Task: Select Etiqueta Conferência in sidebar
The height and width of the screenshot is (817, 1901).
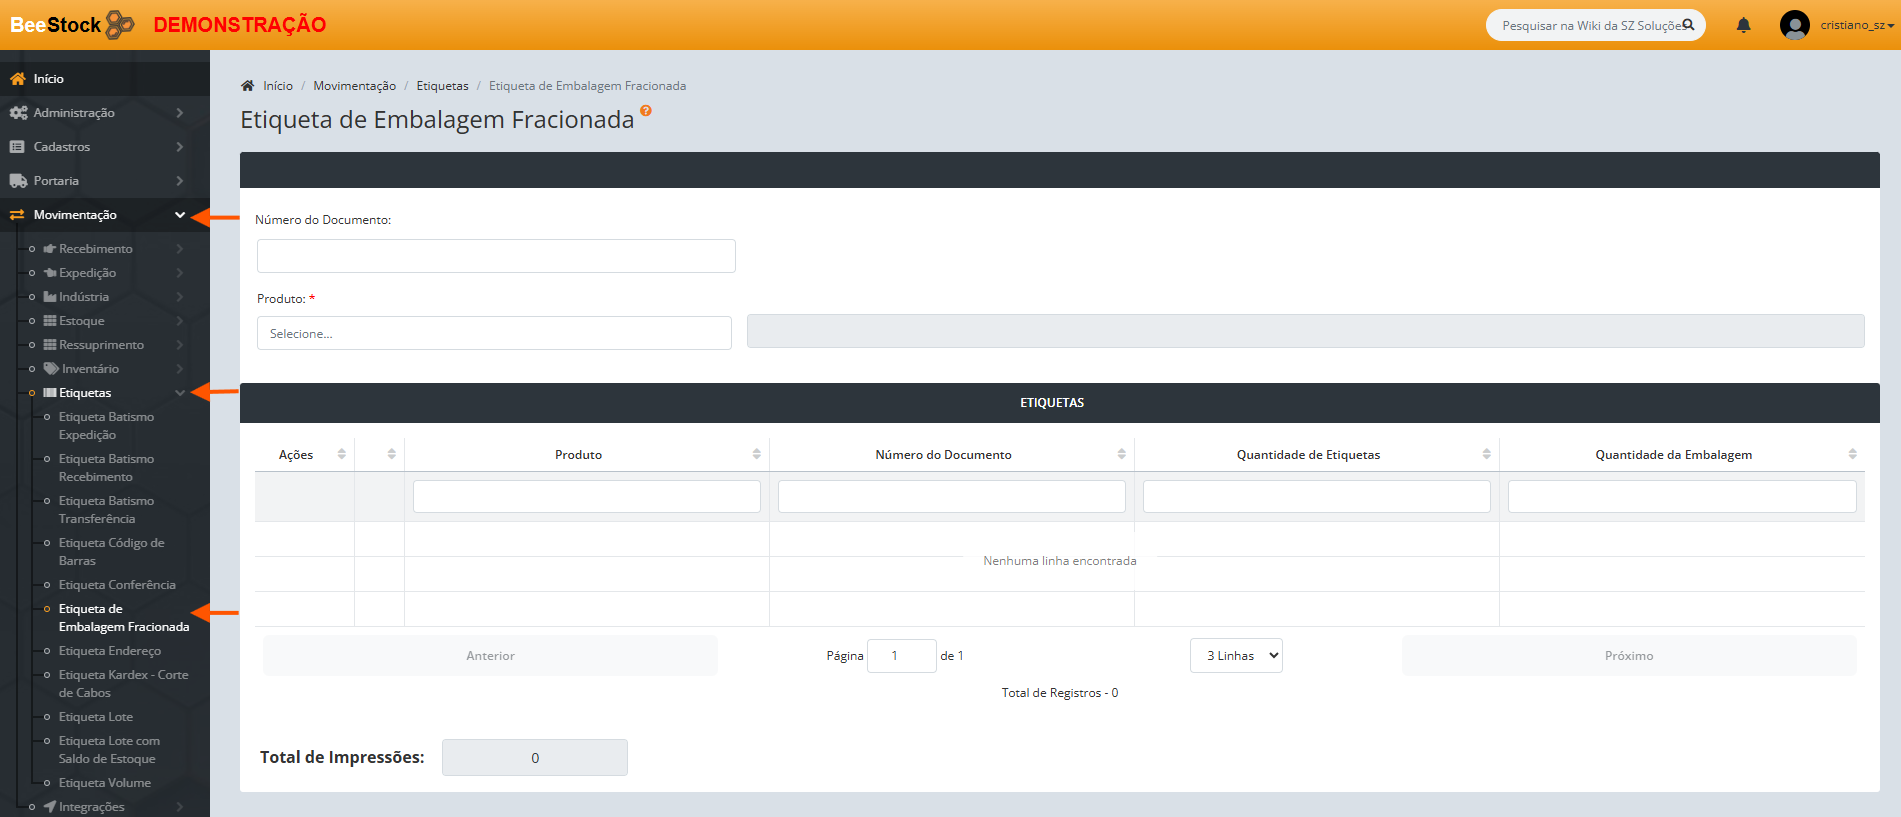Action: [117, 585]
